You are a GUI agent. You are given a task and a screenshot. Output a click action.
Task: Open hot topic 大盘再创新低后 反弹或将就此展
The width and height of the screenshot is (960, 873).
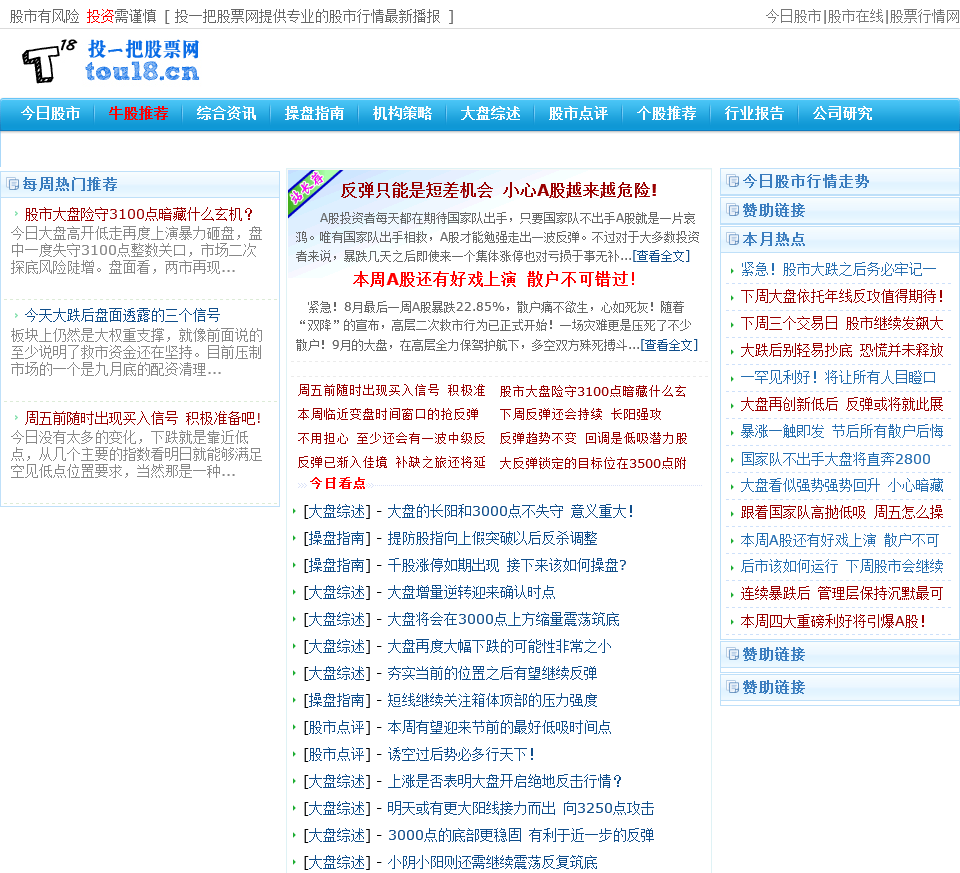(842, 404)
